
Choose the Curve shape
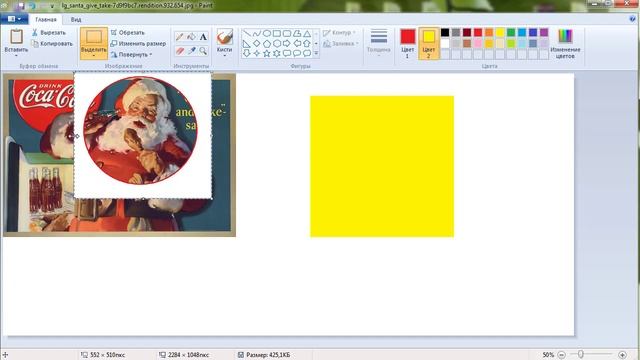257,33
